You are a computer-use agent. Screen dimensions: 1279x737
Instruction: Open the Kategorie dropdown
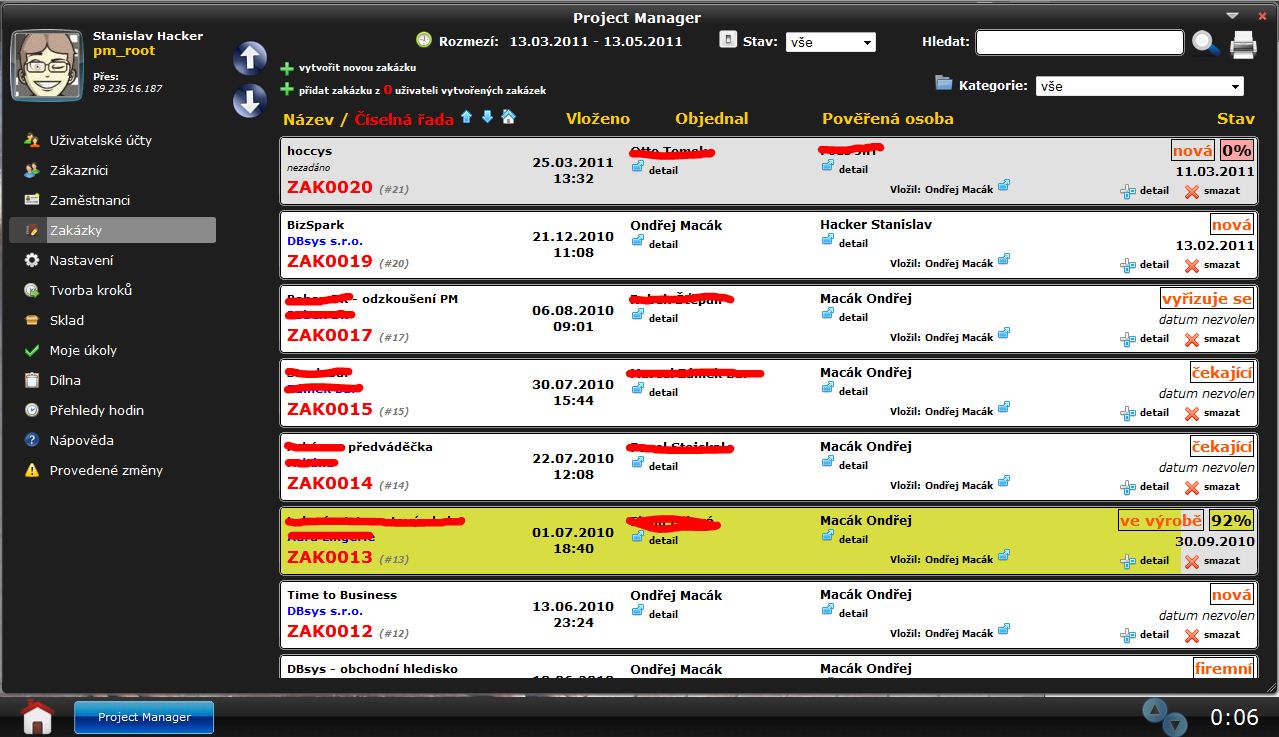(1139, 86)
